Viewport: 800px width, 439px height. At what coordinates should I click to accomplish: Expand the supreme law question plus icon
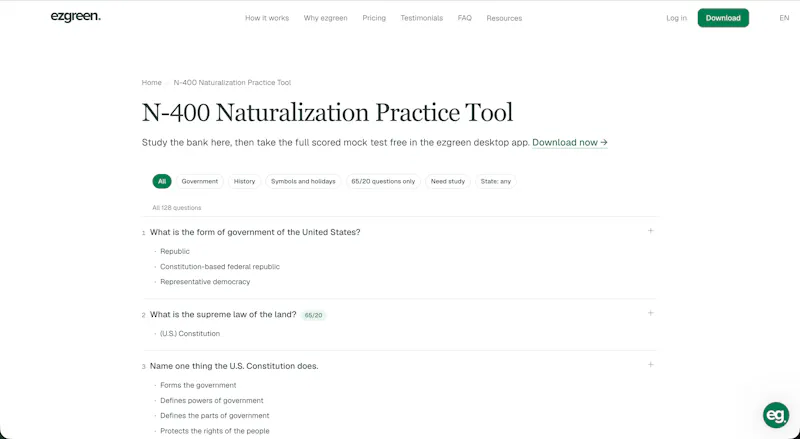(x=651, y=313)
